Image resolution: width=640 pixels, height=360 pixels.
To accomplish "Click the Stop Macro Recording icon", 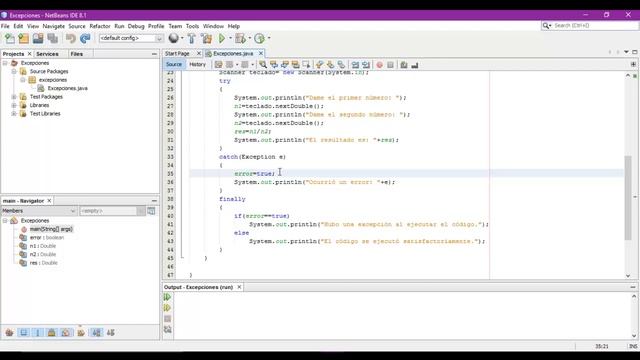I will pyautogui.click(x=391, y=64).
